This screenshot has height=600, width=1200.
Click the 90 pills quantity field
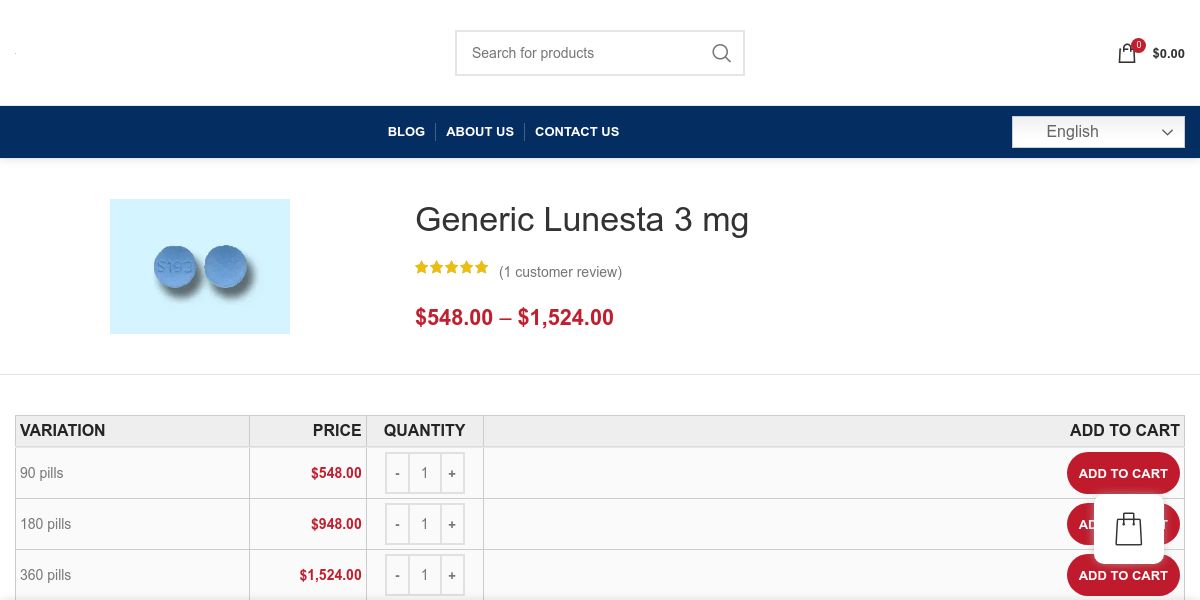coord(424,473)
